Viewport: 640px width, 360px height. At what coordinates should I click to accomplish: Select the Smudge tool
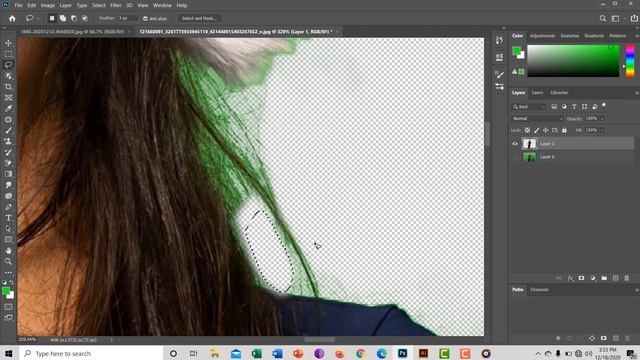coord(8,185)
